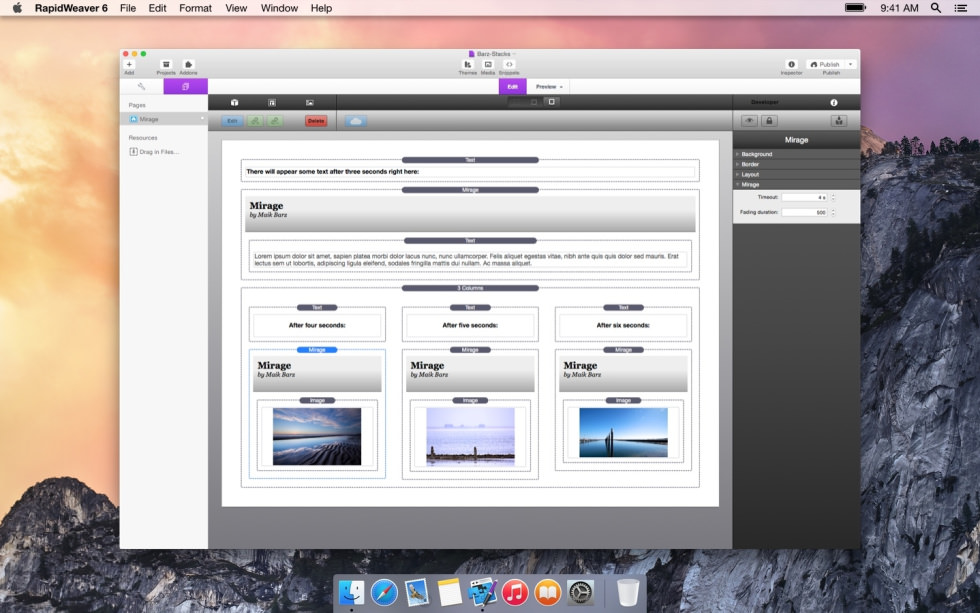
Task: Click the square view-mode icon in dark bar
Action: pos(552,102)
